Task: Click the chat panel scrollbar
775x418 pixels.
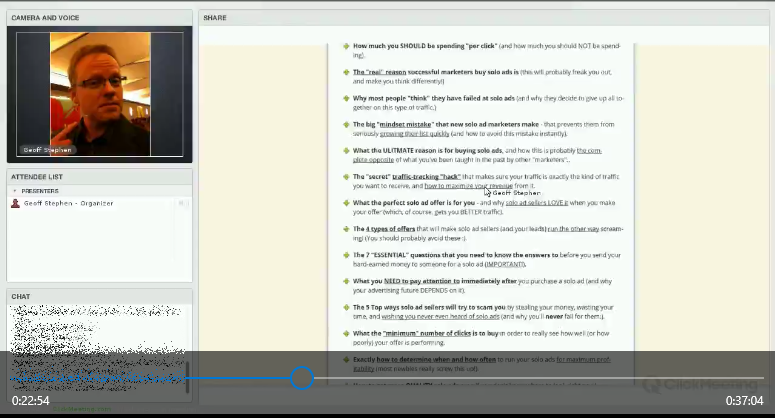Action: 187,377
